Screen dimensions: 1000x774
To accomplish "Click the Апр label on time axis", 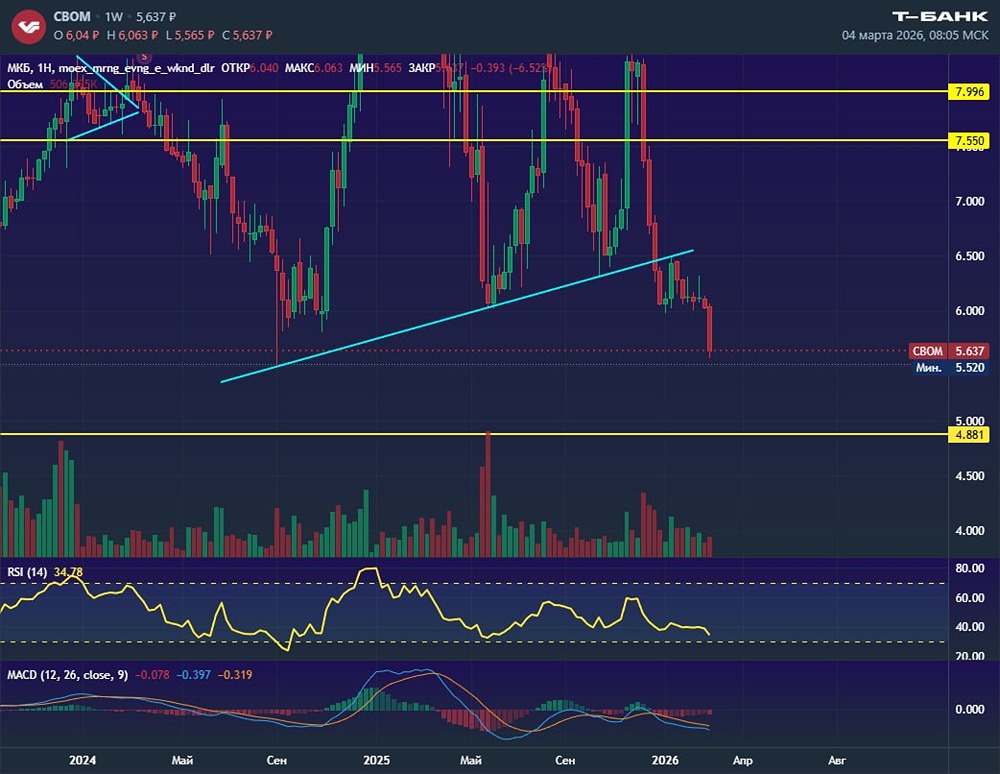I will pyautogui.click(x=743, y=760).
